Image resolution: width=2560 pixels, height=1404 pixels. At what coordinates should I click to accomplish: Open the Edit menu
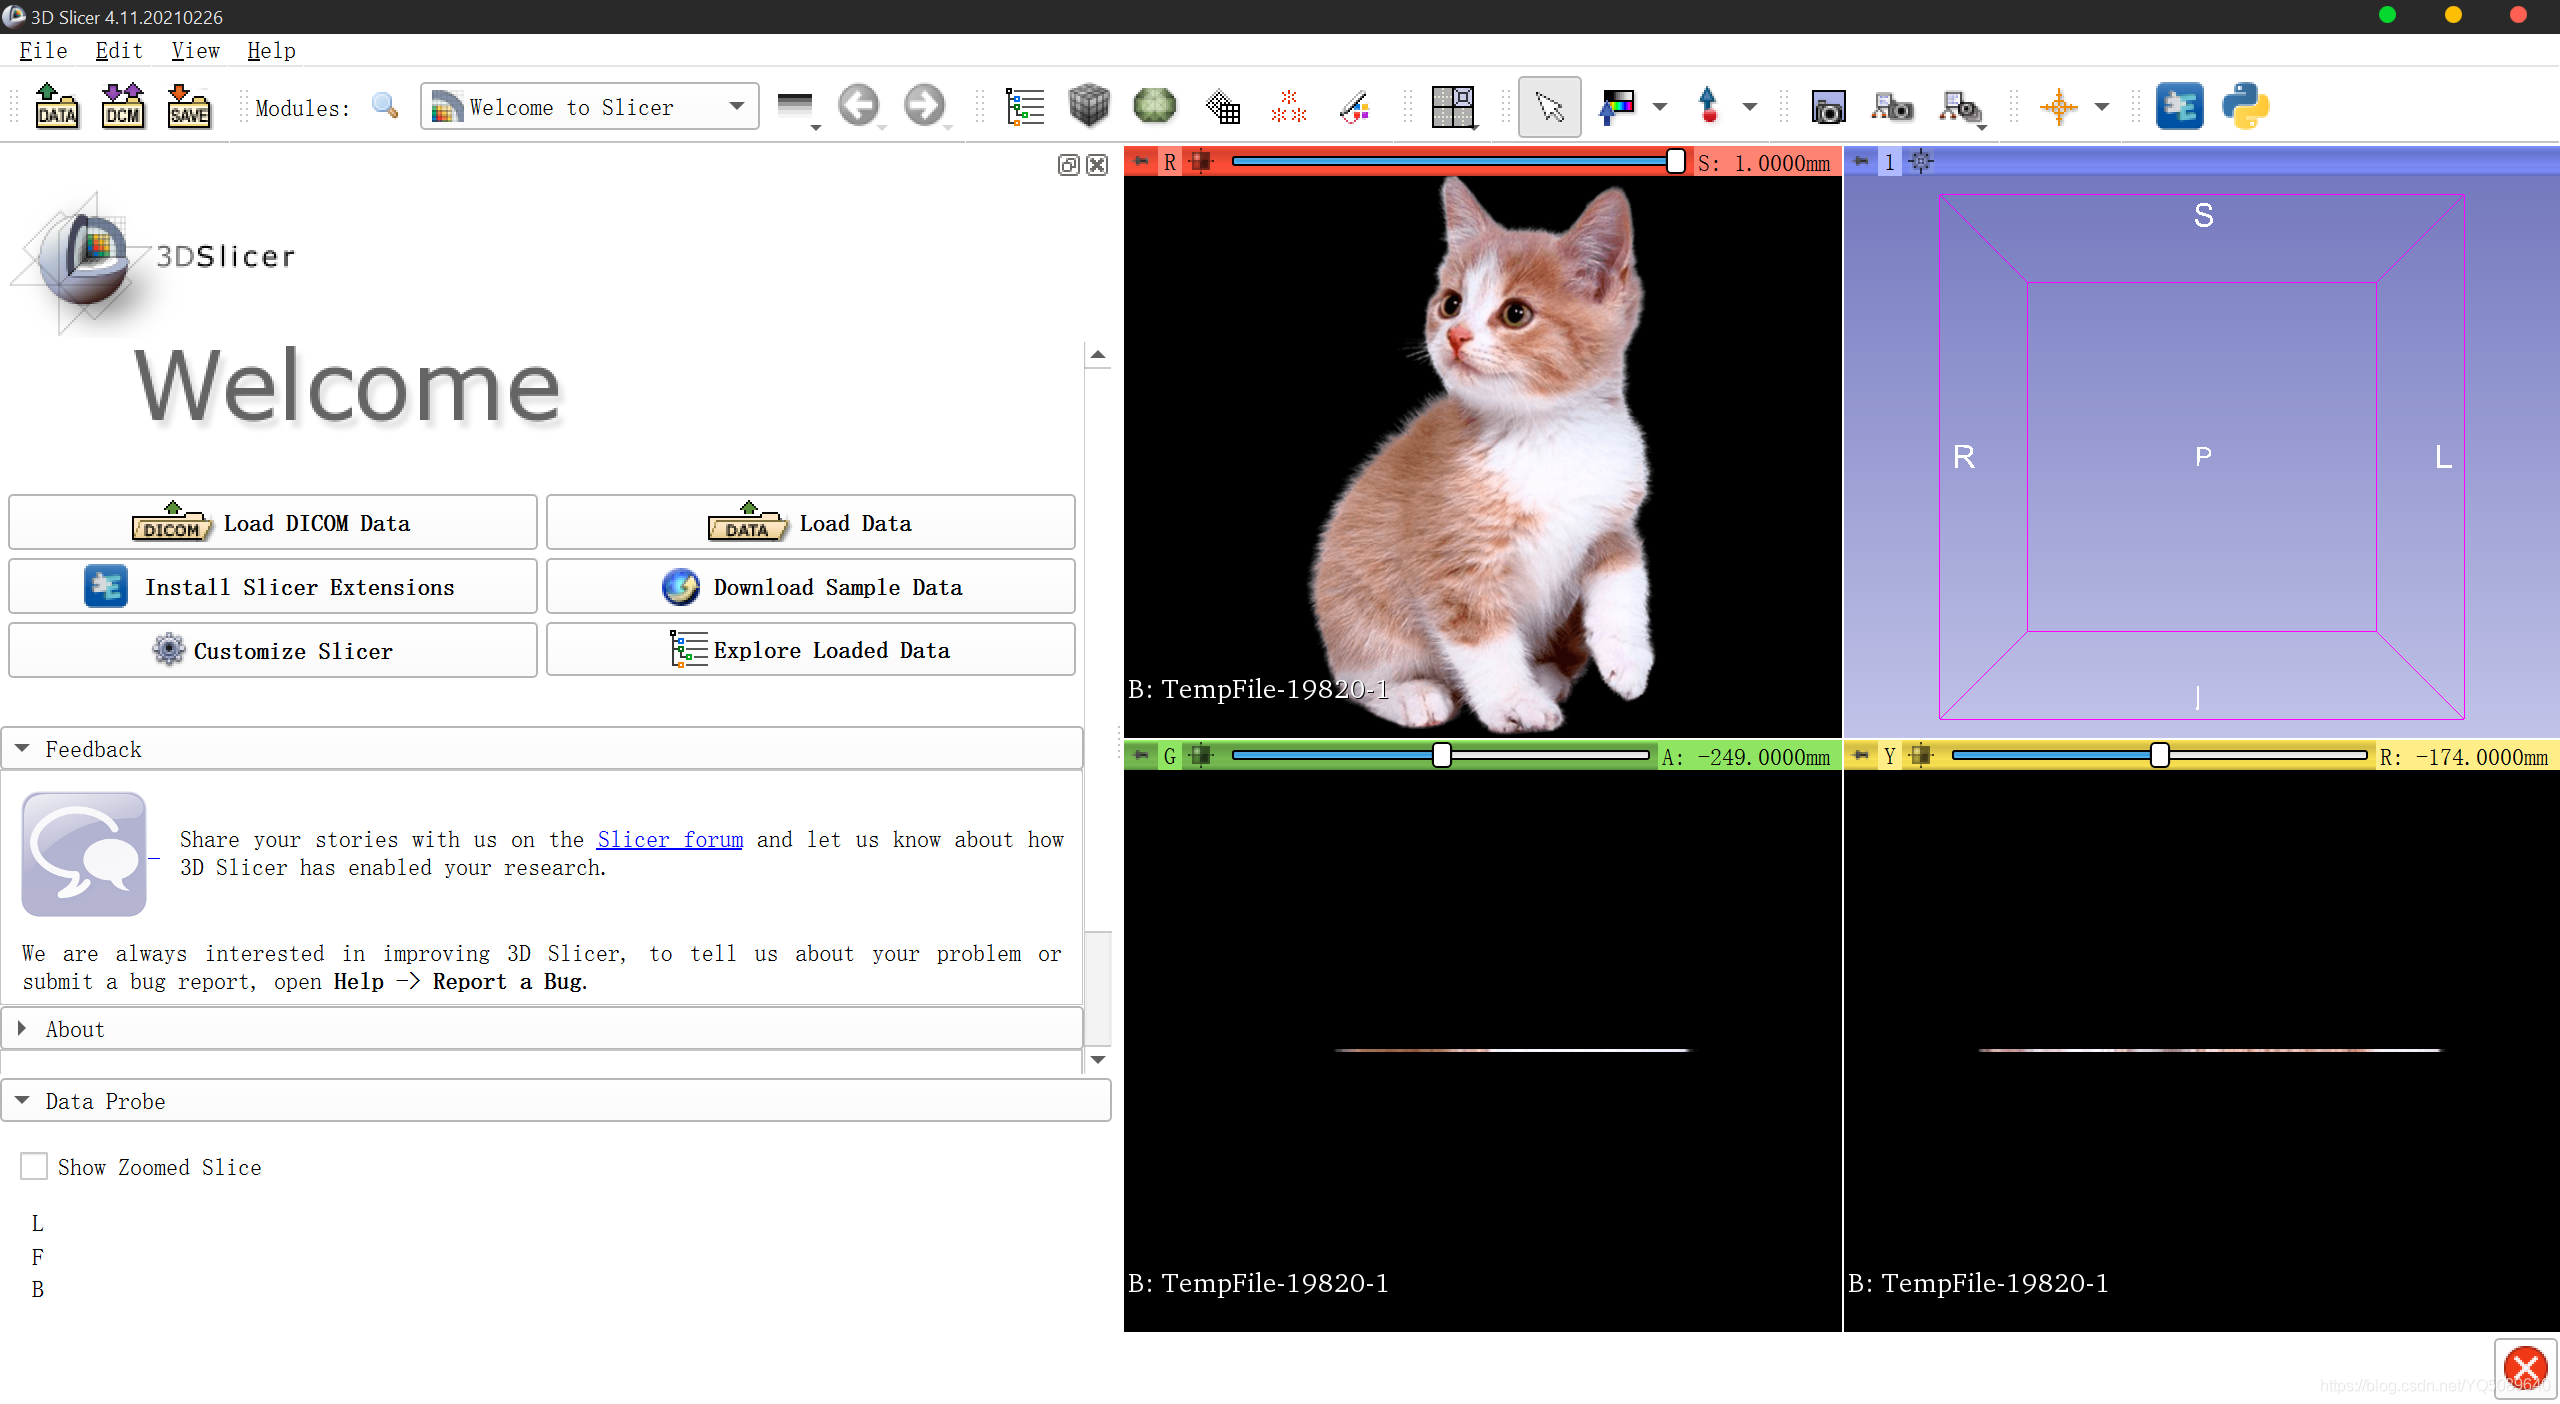116,50
